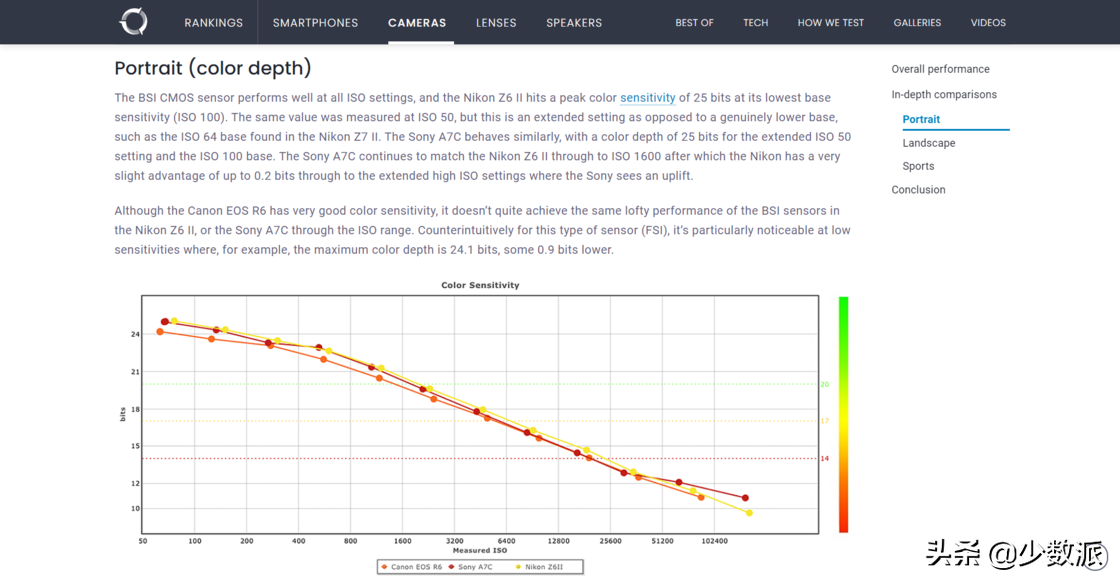Toggle Sony A7C legend entry
This screenshot has height=585, width=1120.
pyautogui.click(x=471, y=567)
